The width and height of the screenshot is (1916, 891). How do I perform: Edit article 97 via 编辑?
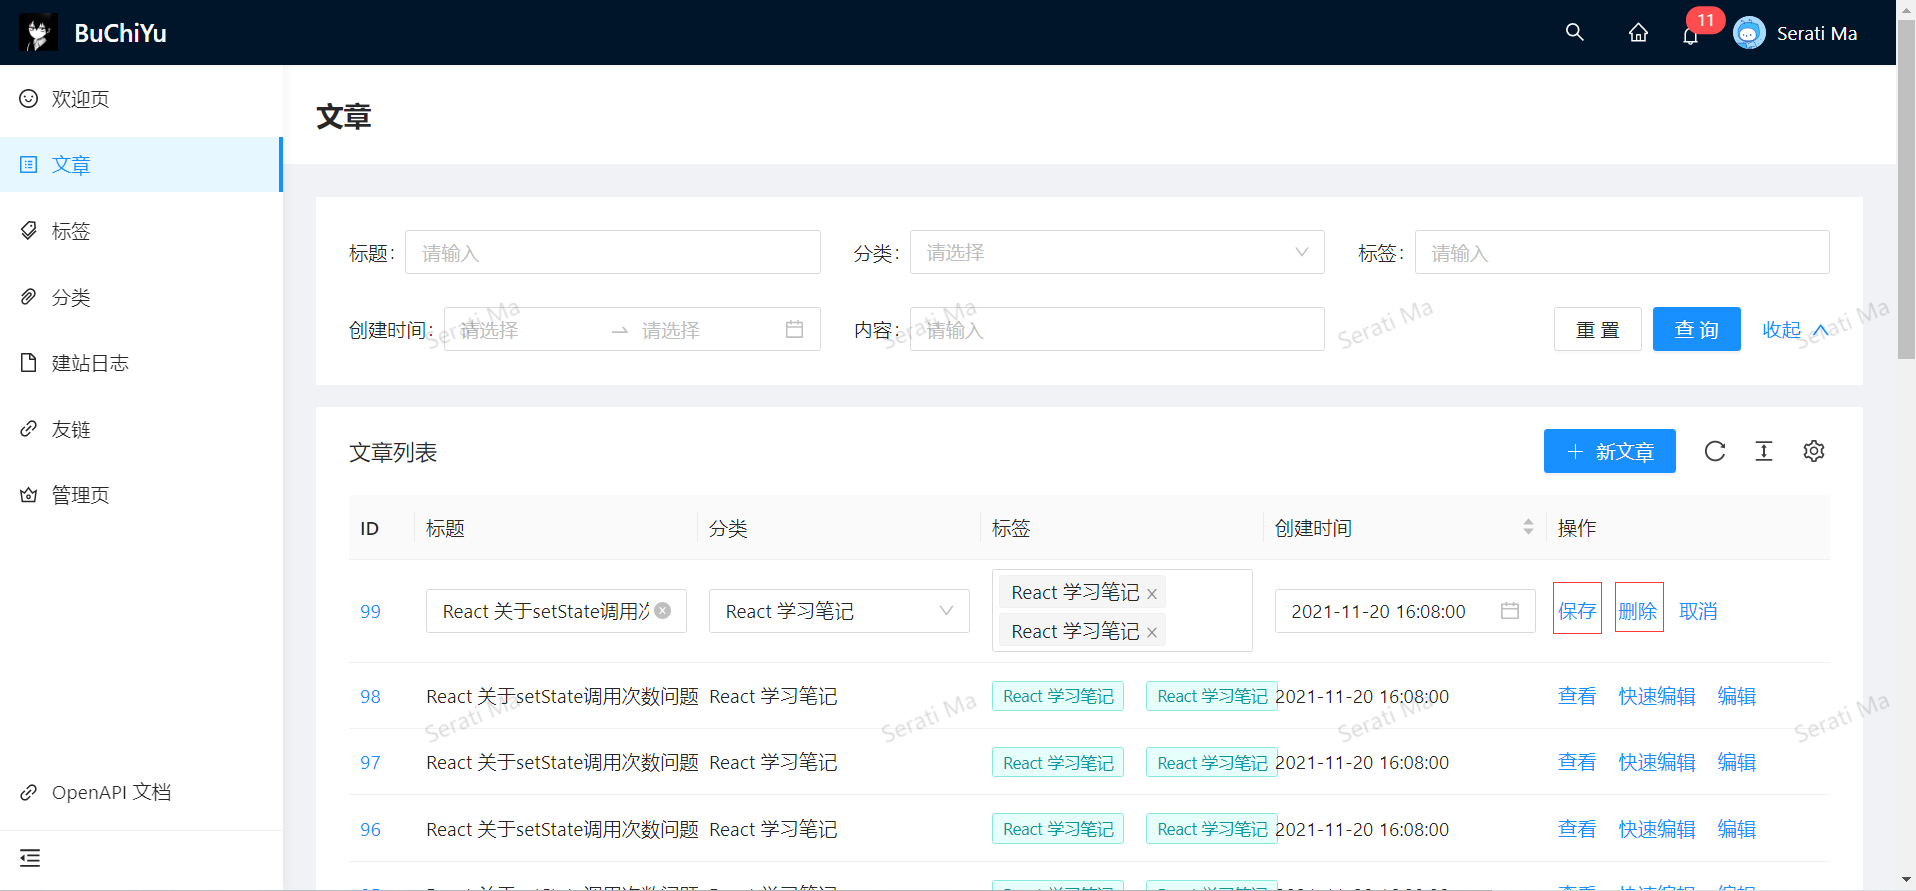pos(1737,762)
